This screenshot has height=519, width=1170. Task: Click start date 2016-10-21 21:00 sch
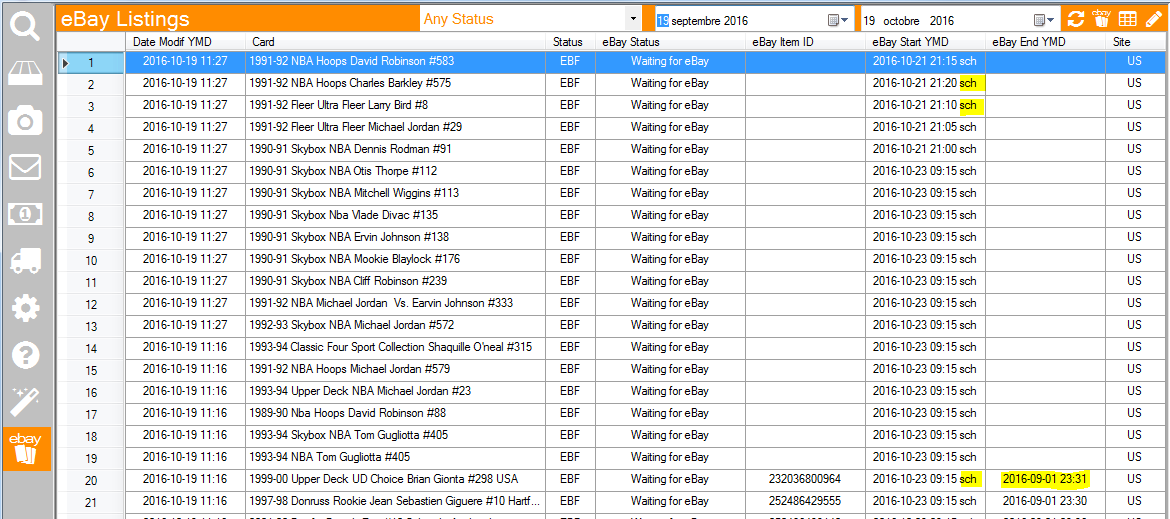coord(925,149)
